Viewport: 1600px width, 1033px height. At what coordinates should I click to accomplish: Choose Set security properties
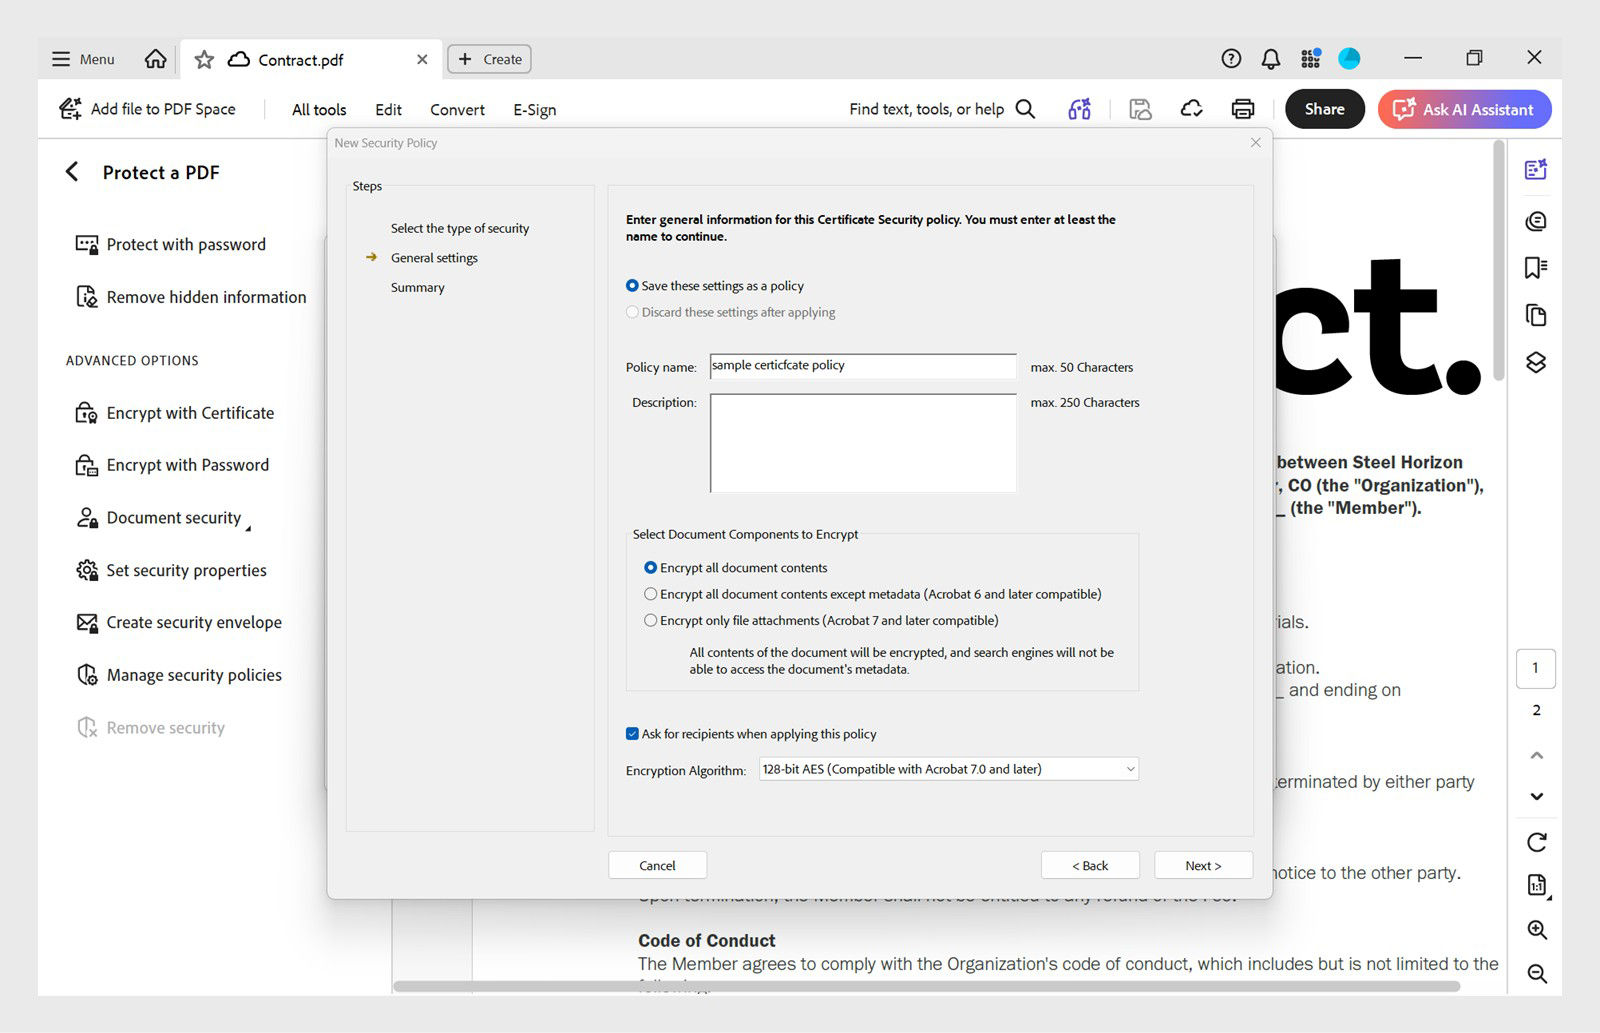click(x=172, y=570)
